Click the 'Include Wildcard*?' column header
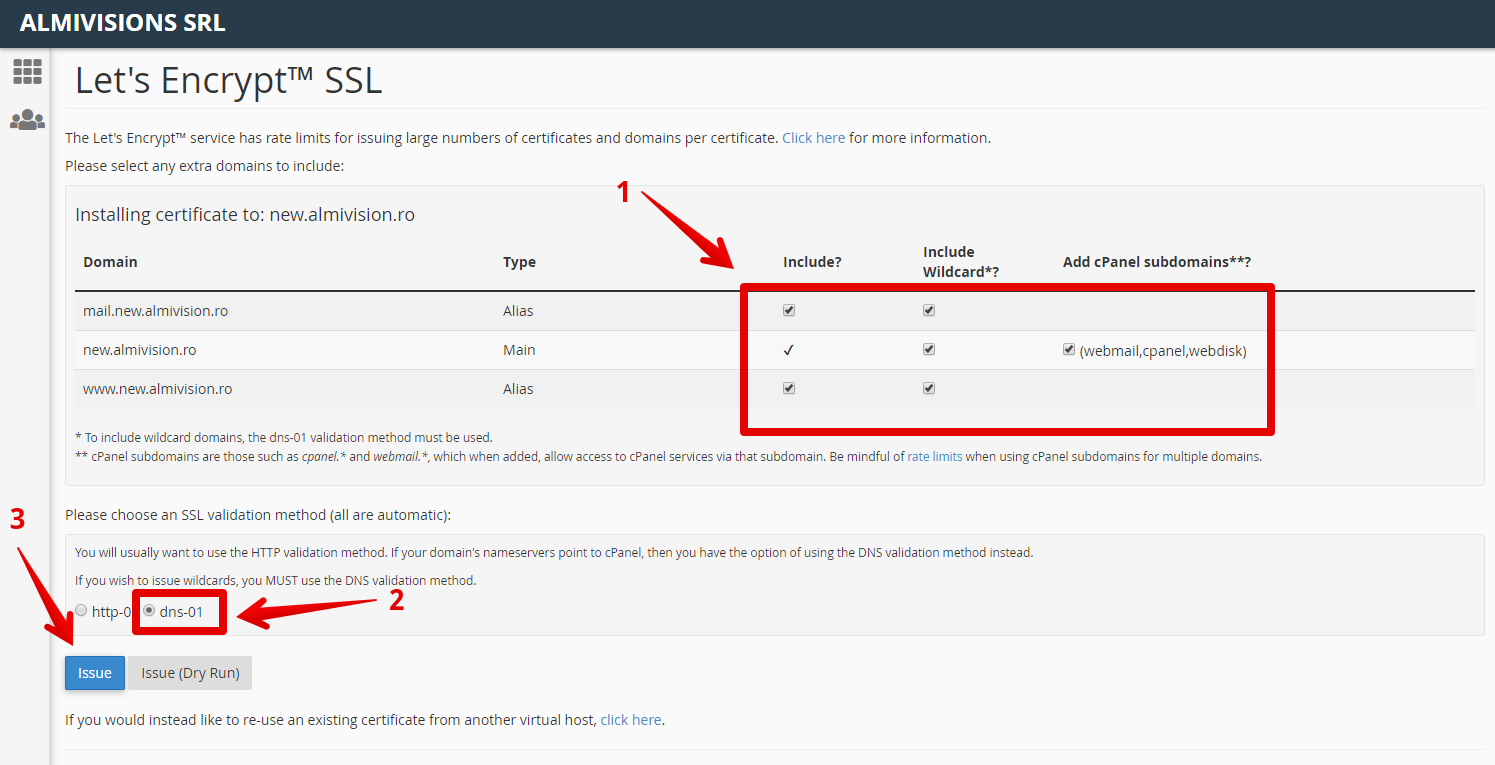 [x=961, y=262]
